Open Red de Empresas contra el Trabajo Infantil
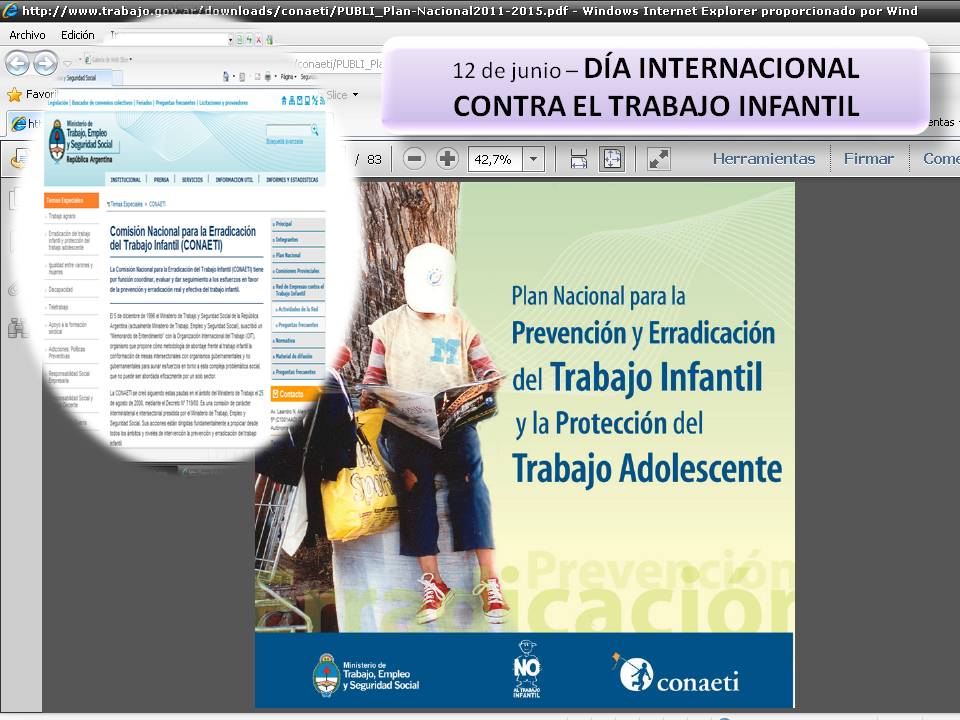 (298, 290)
